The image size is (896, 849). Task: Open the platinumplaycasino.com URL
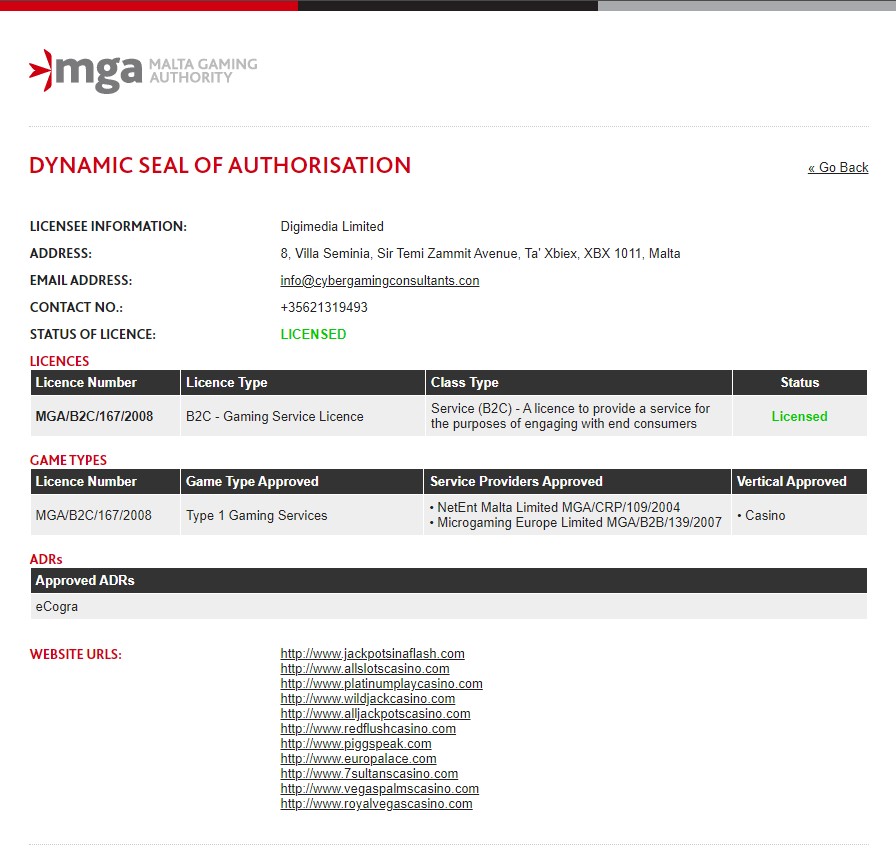point(381,683)
